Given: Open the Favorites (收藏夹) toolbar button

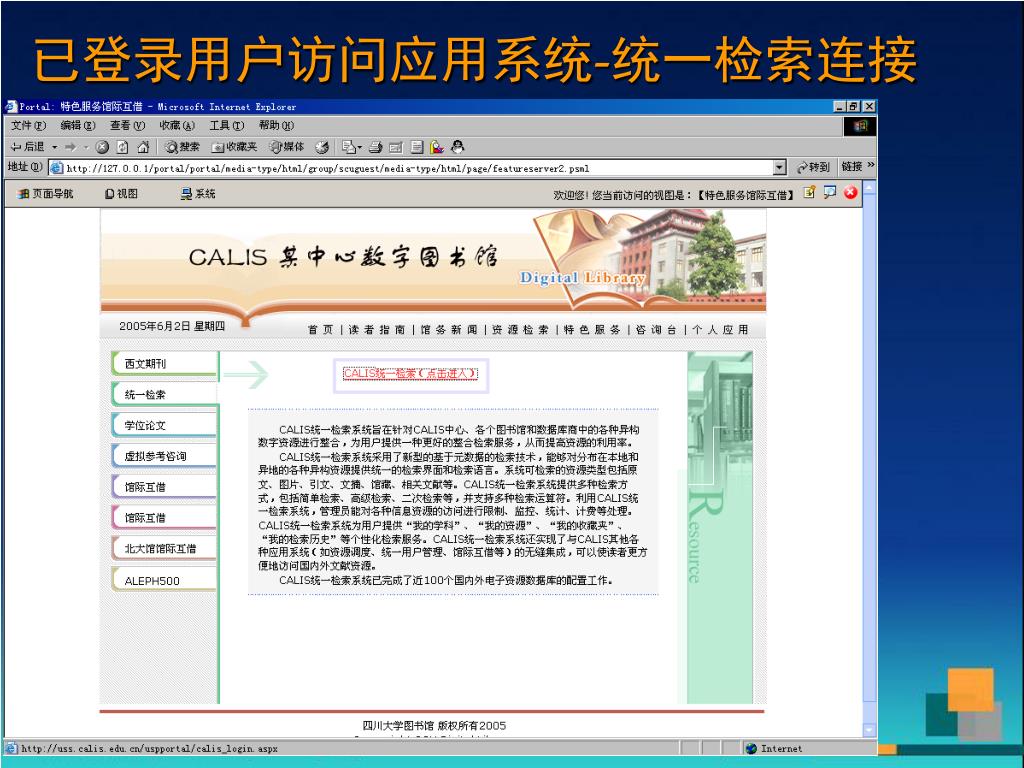Looking at the screenshot, I should click(234, 147).
